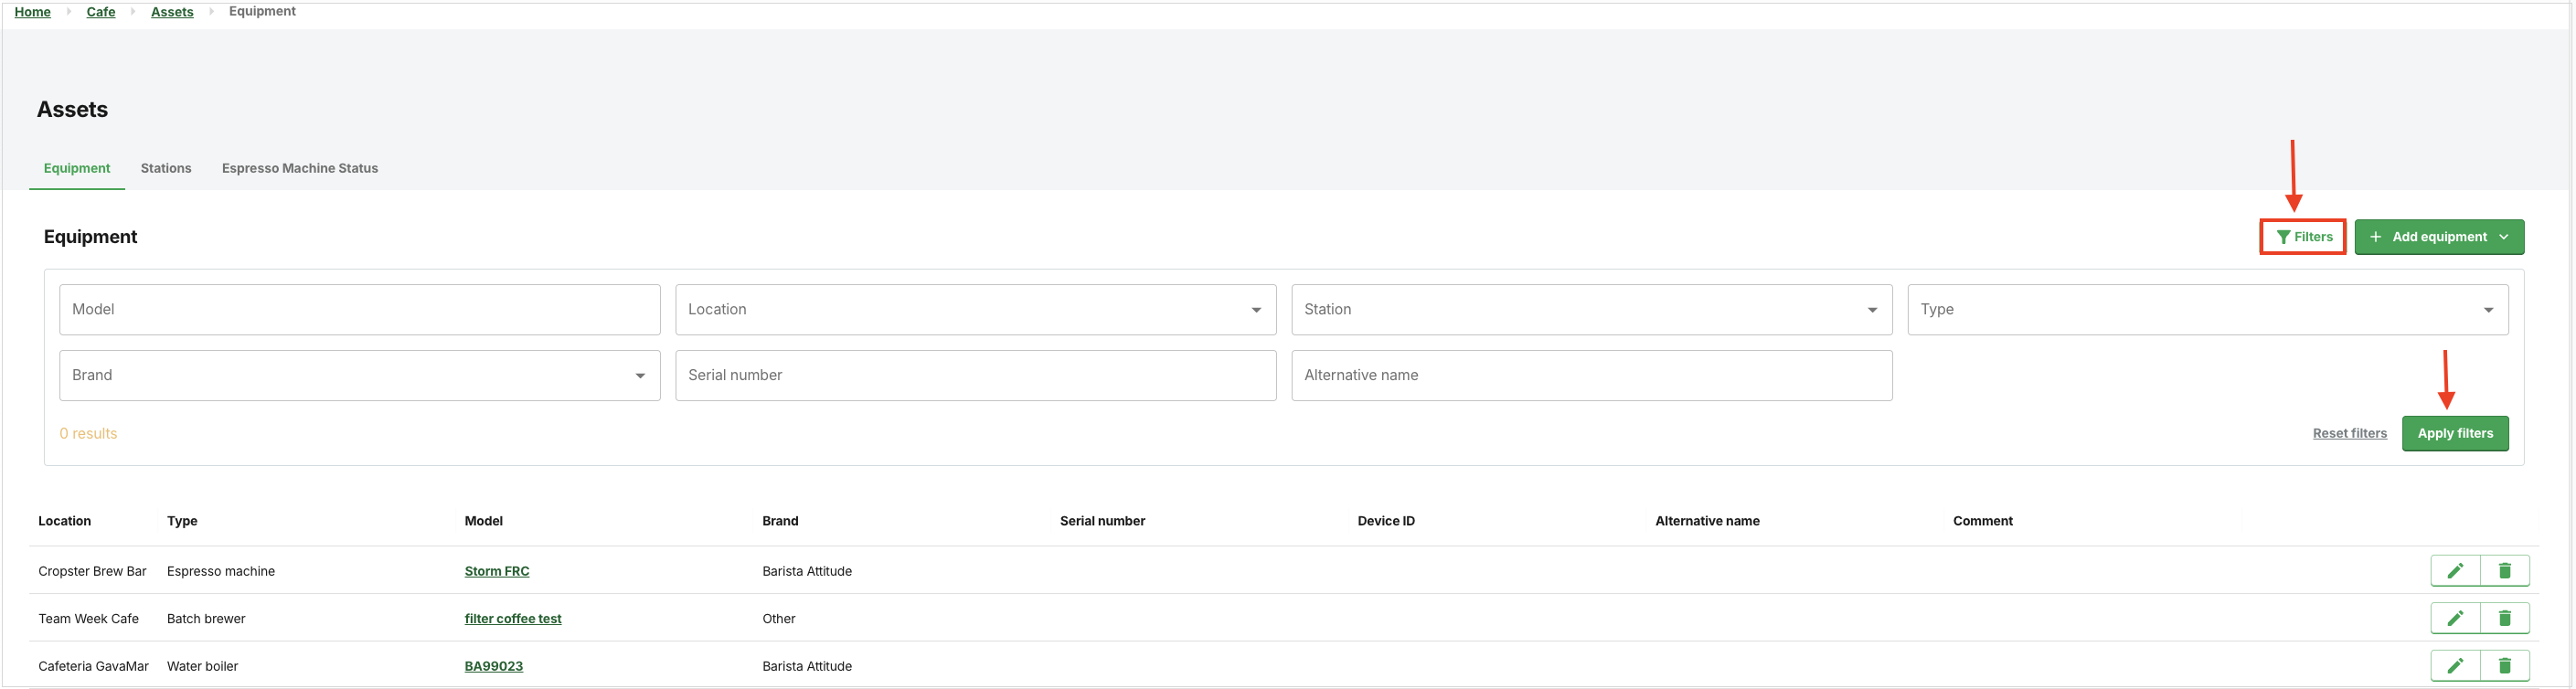Viewport: 2576px width, 689px height.
Task: Open the Espresso Machine Status tab
Action: point(300,168)
